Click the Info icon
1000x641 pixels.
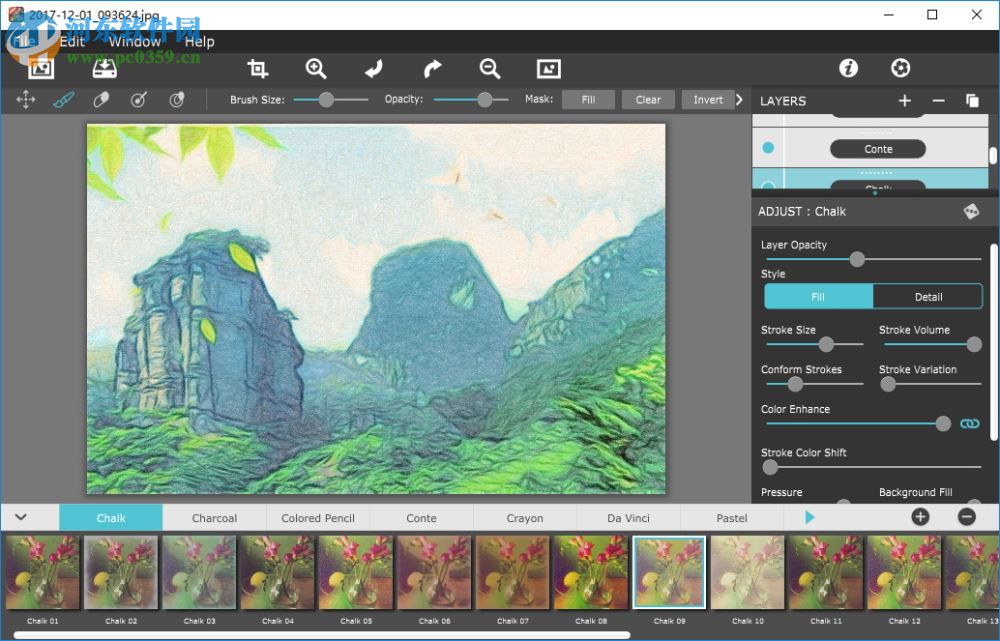click(848, 68)
